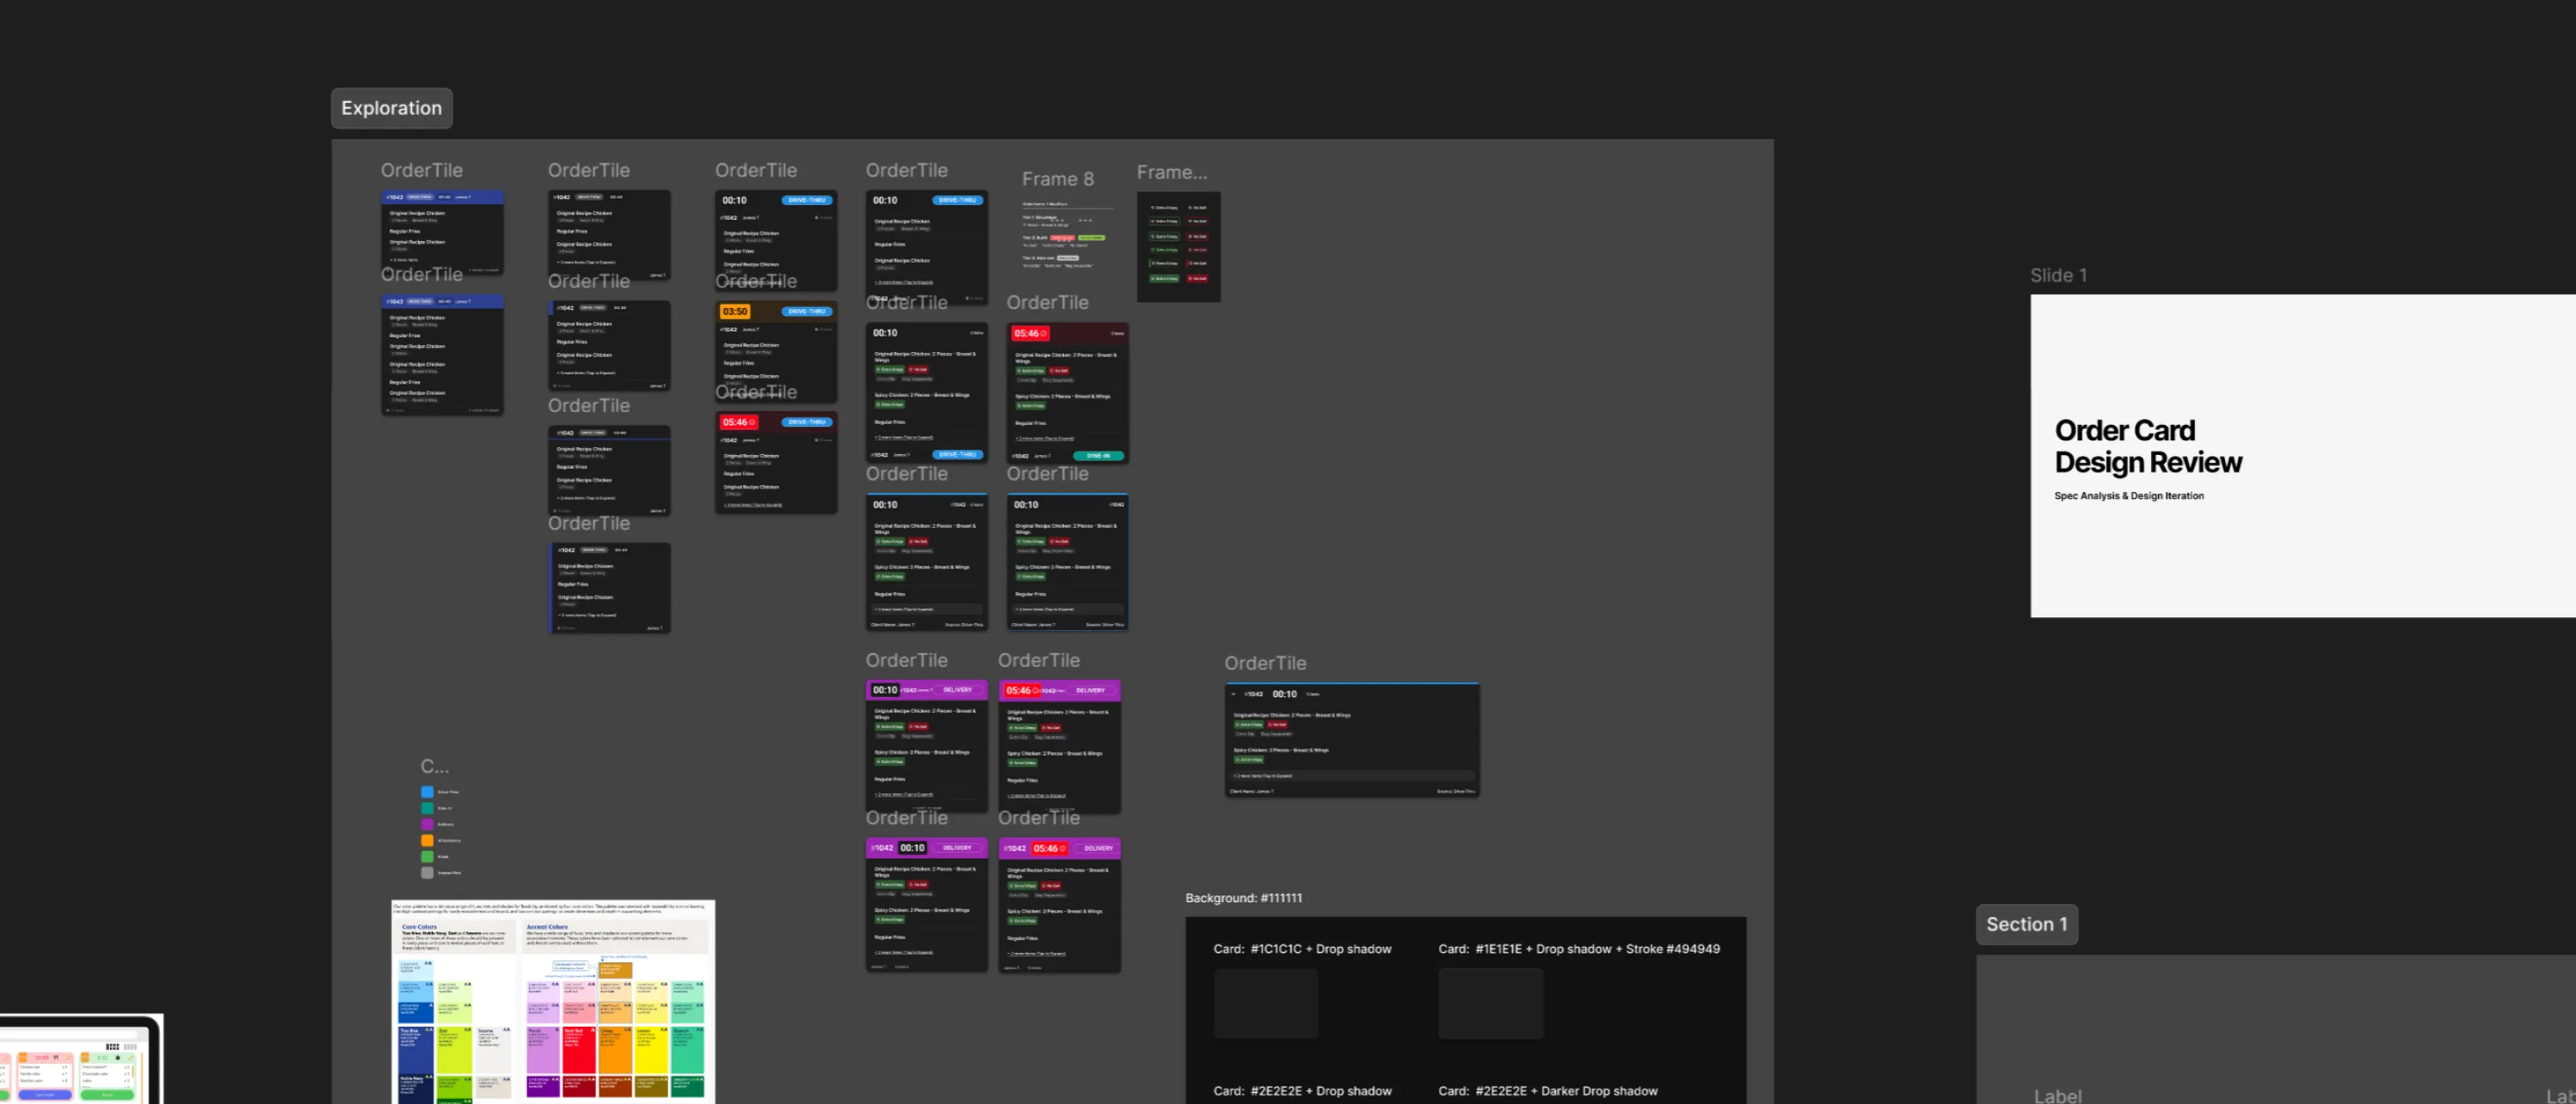Select the Frame 8 modifier tiers content
The width and height of the screenshot is (2576, 1104).
coord(1067,236)
